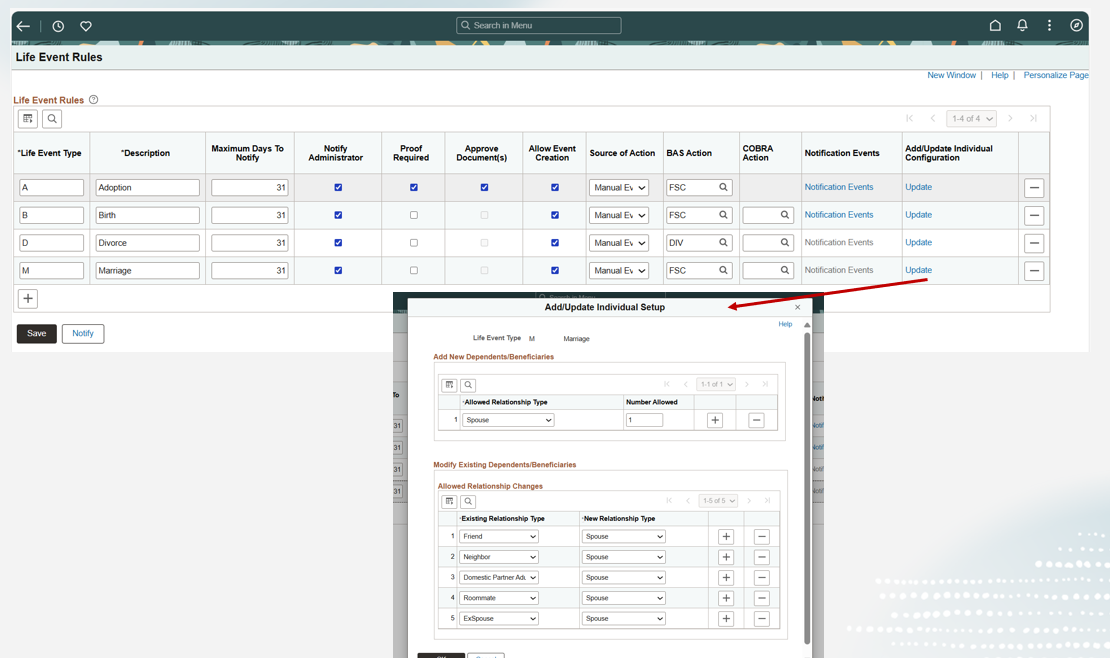This screenshot has height=658, width=1110.
Task: Open the Personalize Page menu link
Action: pos(1055,75)
